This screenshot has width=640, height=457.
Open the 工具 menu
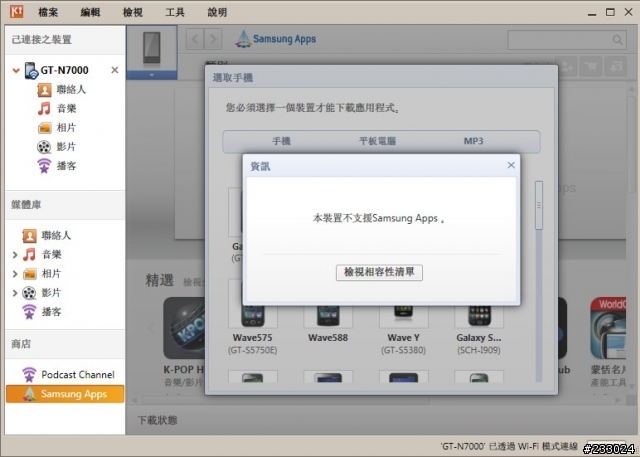(x=175, y=12)
